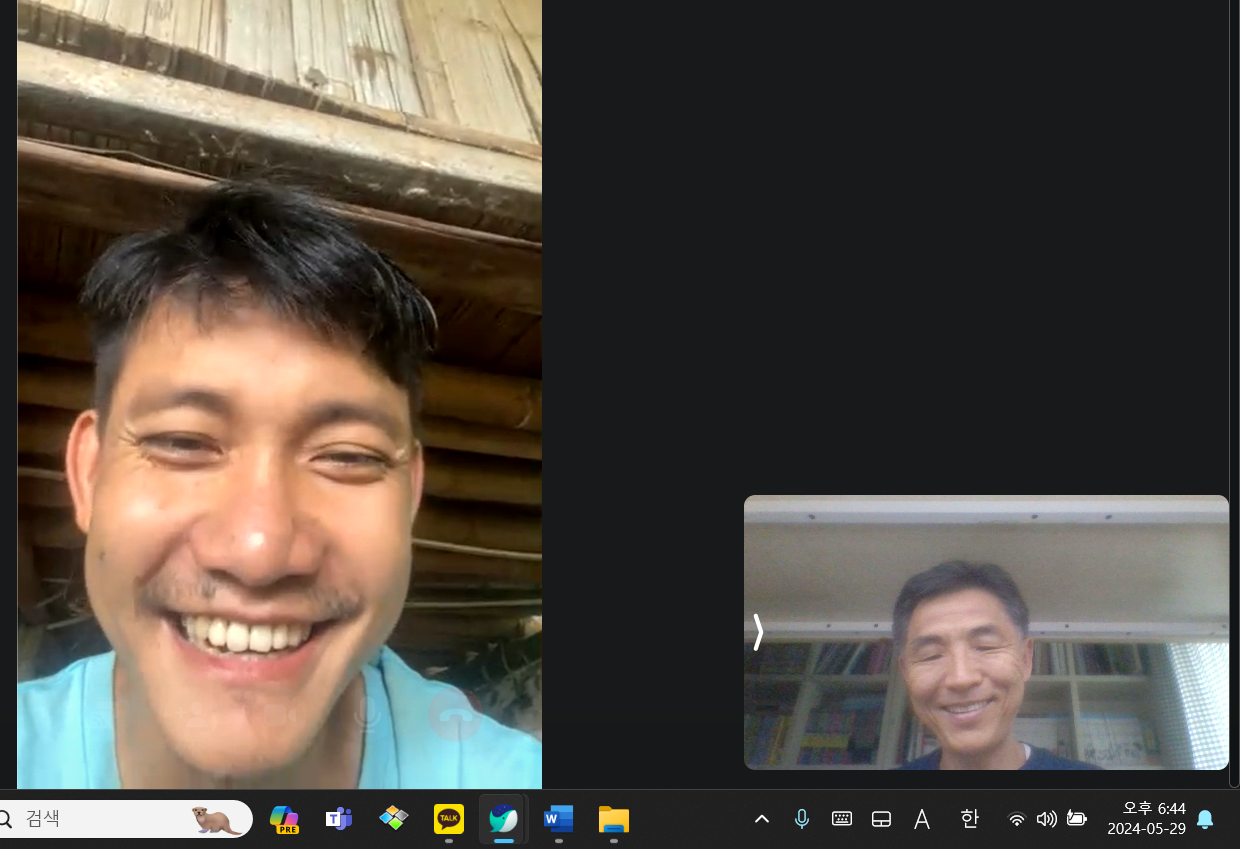
Task: Collapse the self-view using the chevron arrow
Action: (x=758, y=632)
